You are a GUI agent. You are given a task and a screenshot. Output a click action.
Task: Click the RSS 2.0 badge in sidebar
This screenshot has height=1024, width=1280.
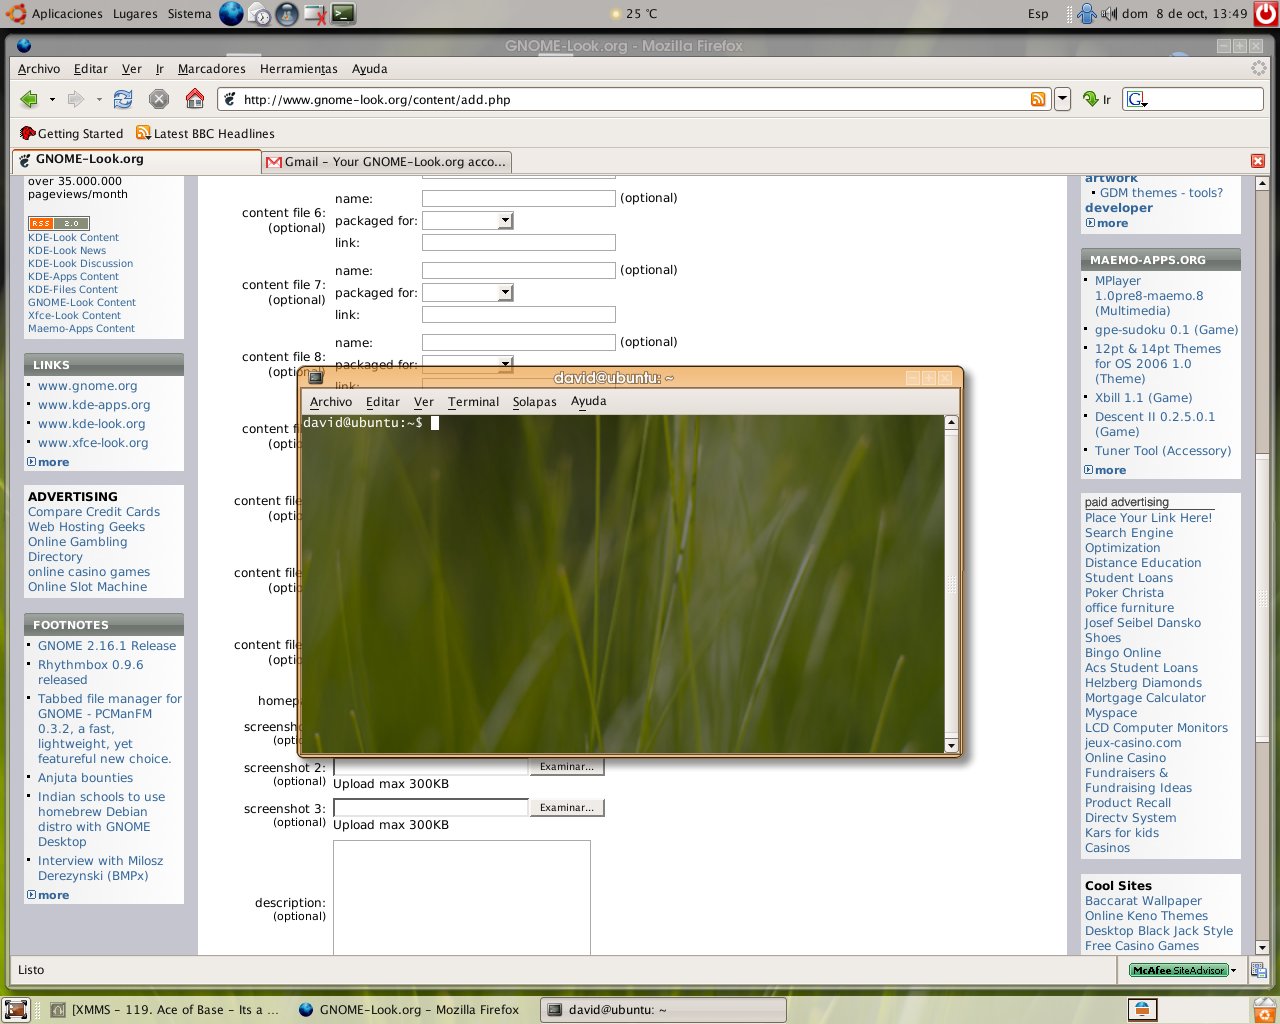[59, 223]
